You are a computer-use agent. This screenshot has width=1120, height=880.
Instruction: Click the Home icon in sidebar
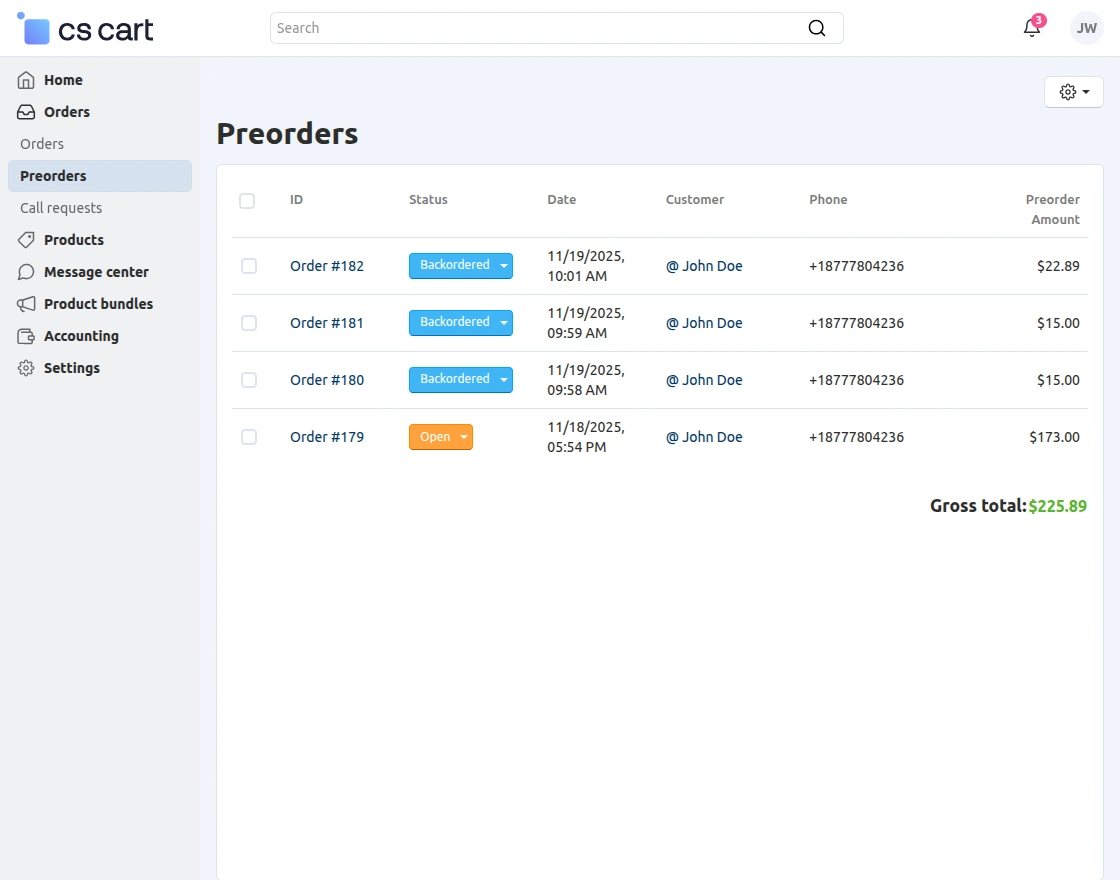[x=26, y=80]
